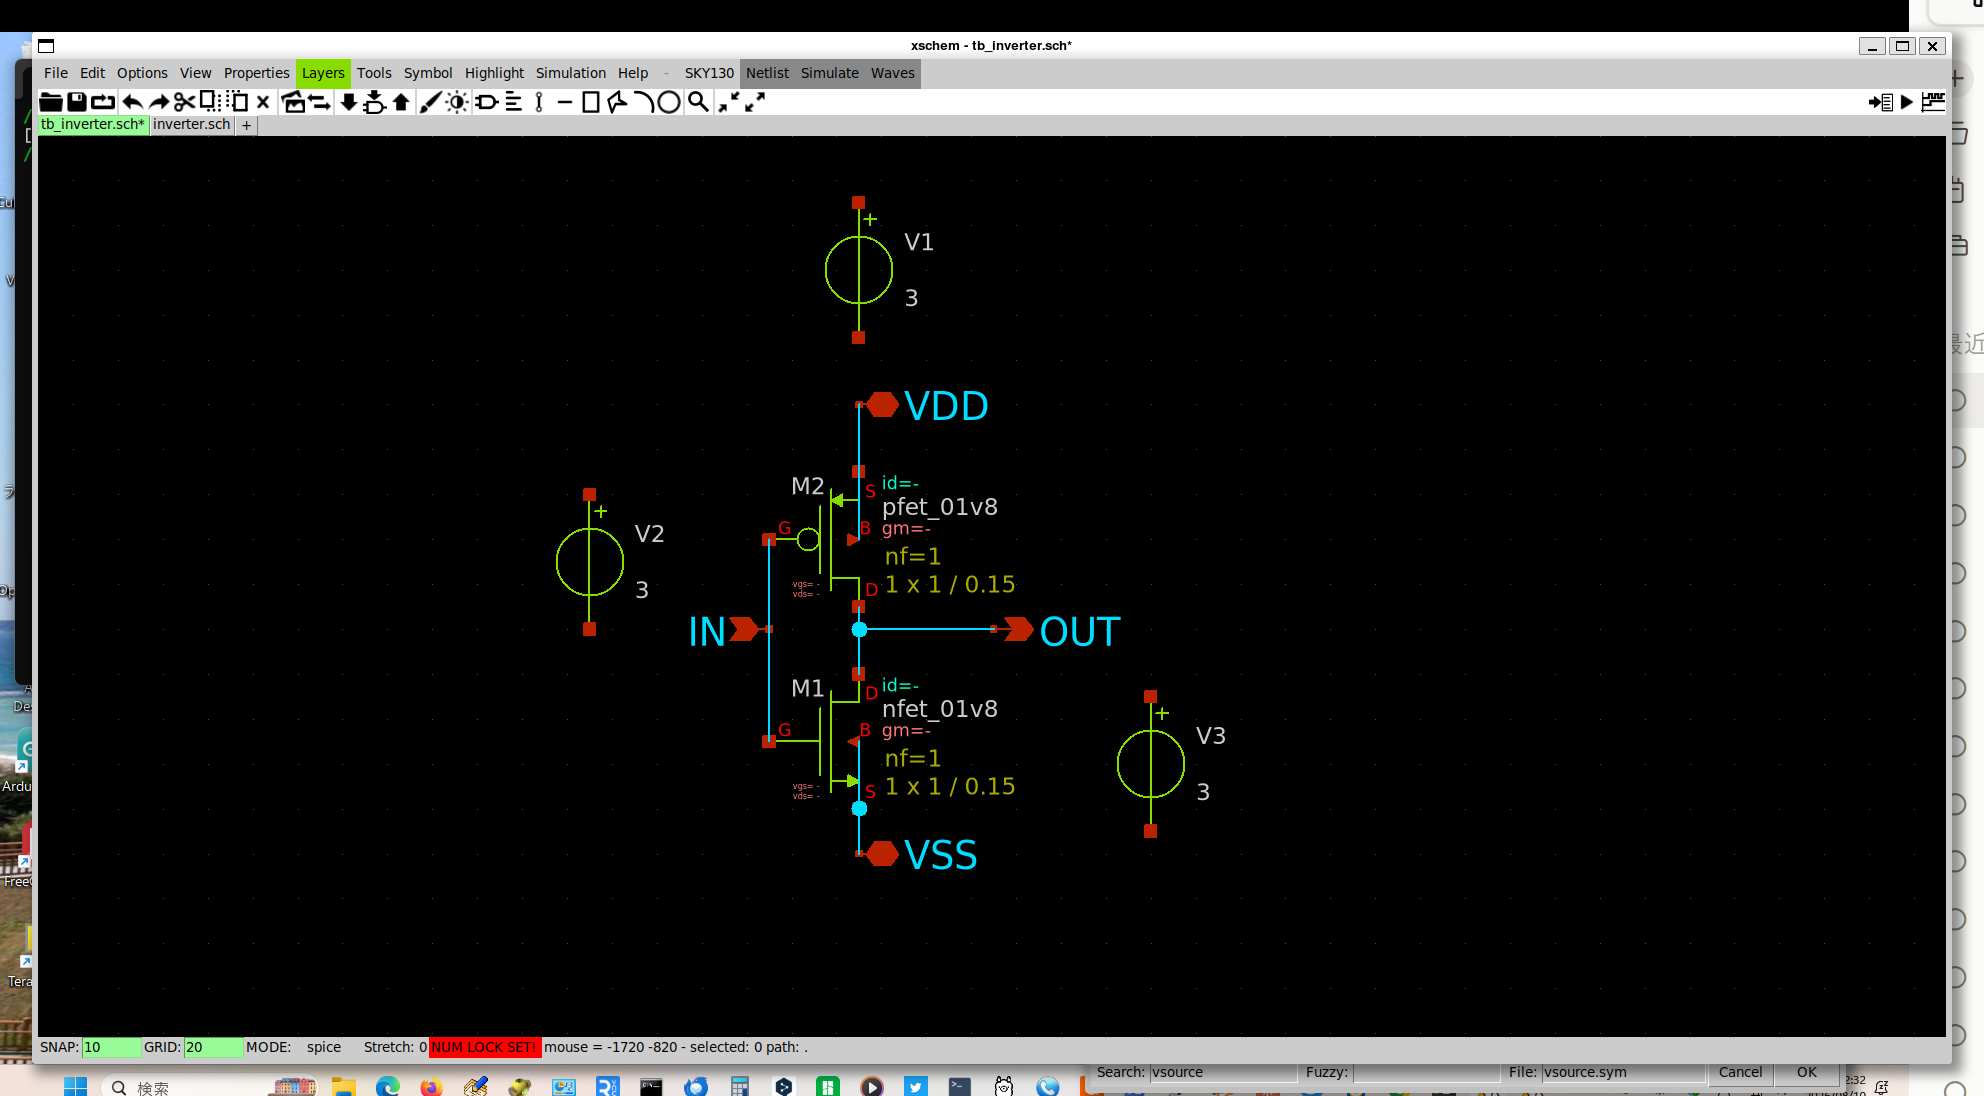
Task: Open the View menu
Action: coord(196,73)
